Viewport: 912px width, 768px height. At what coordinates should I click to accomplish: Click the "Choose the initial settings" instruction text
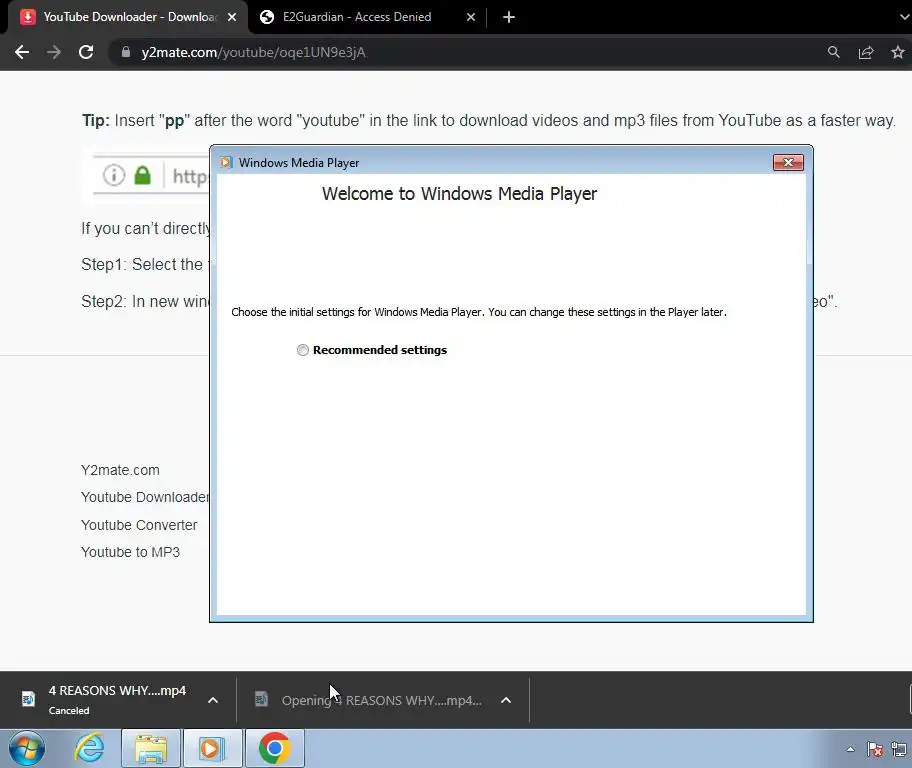[479, 312]
